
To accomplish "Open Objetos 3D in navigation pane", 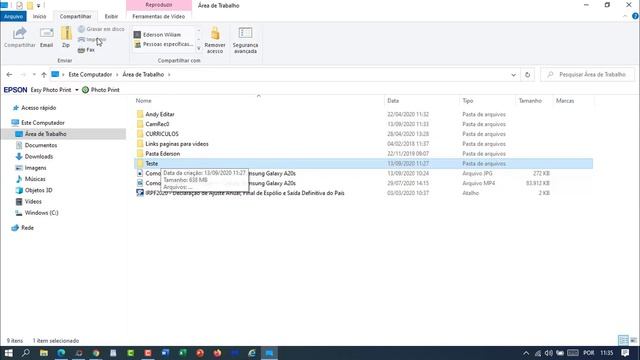I will point(38,190).
